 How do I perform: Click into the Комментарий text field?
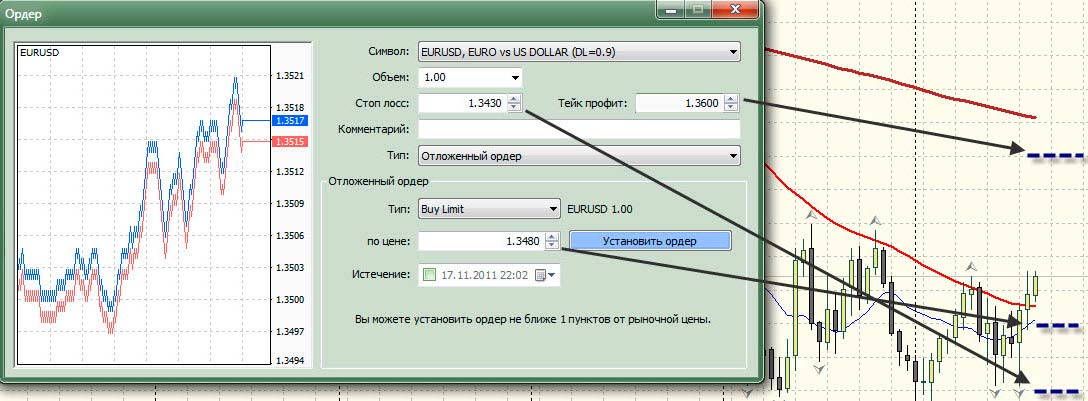(x=578, y=129)
